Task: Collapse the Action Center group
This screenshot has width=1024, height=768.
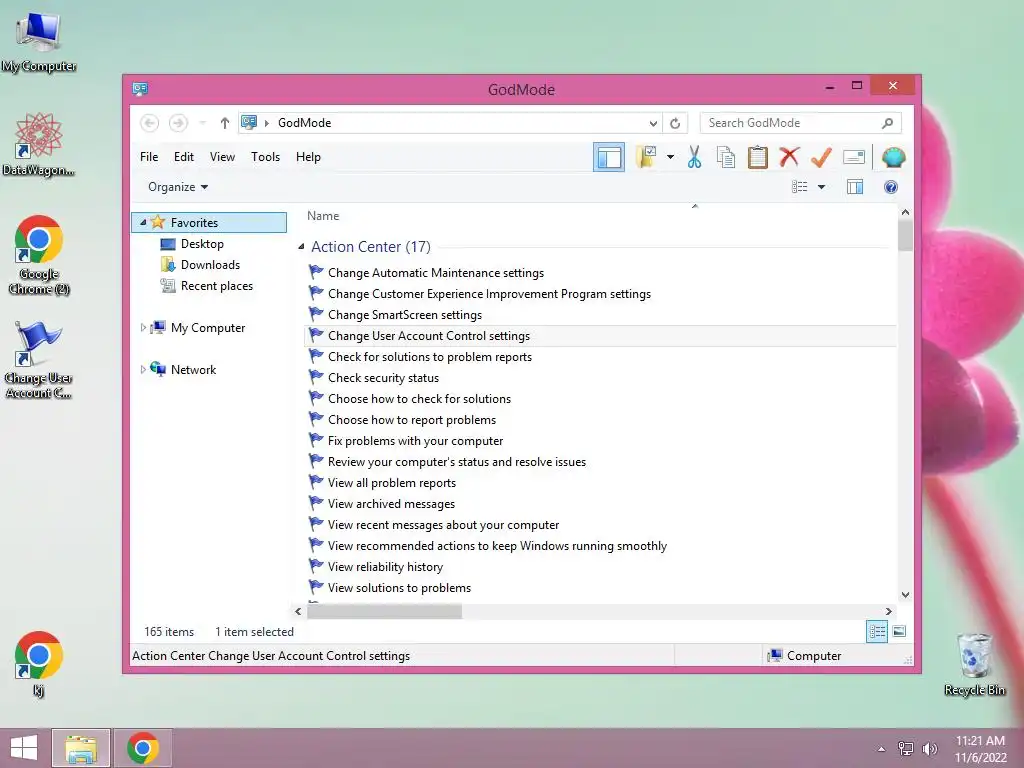Action: coord(301,247)
